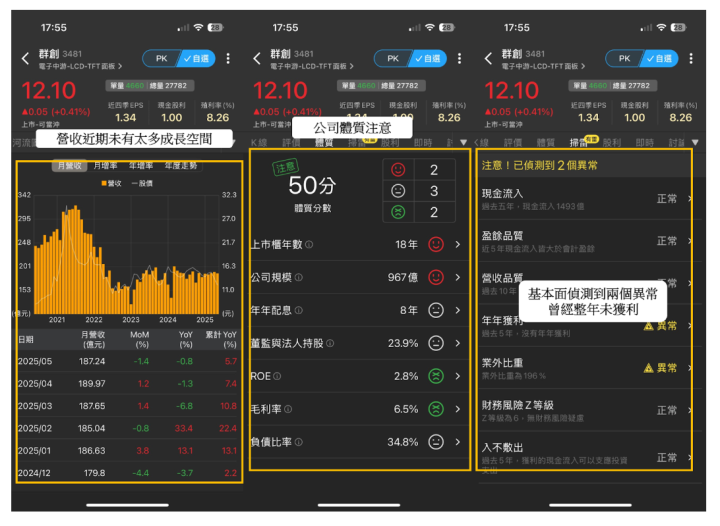
Task: Expand the 上市櫃年數 18年 detail
Action: tap(458, 245)
